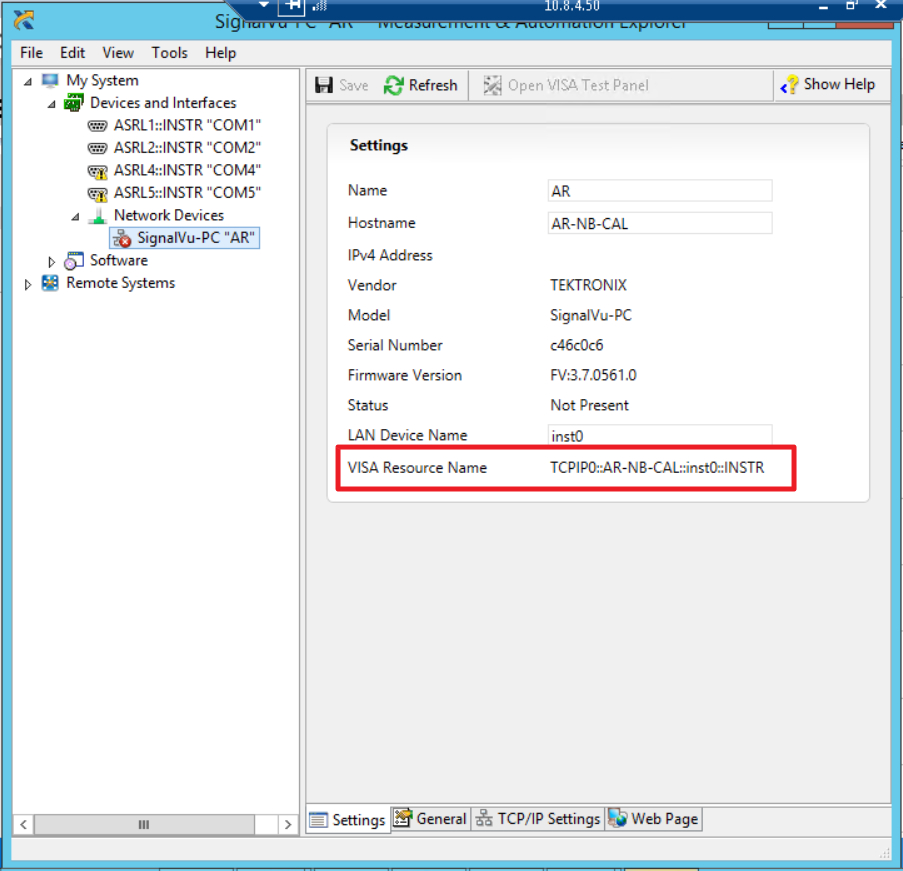Click the SignalVu-PC device error icon
This screenshot has height=871, width=903.
click(x=122, y=238)
